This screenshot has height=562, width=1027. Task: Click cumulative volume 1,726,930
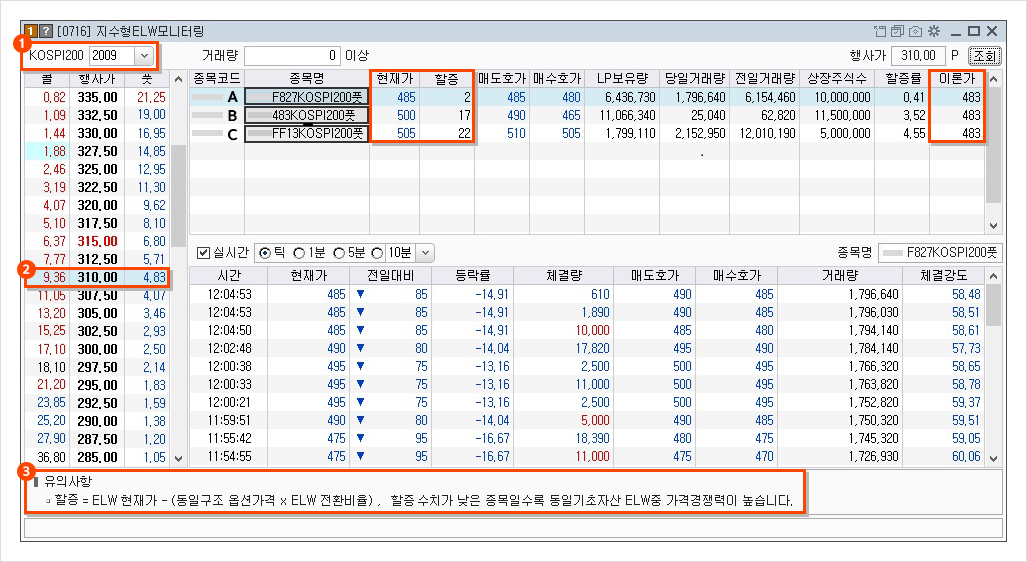click(x=872, y=457)
